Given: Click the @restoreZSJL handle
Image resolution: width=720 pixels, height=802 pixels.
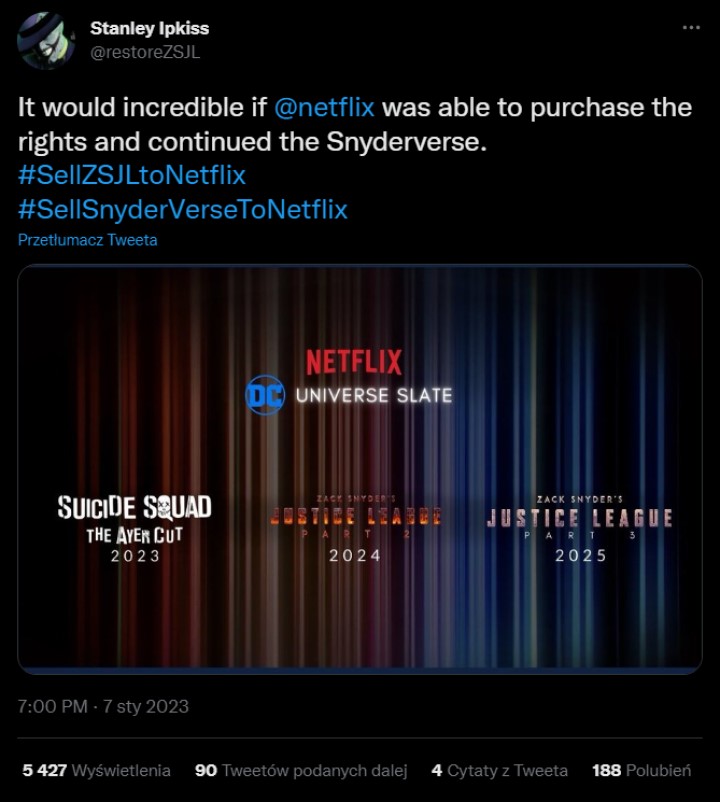Looking at the screenshot, I should [145, 52].
